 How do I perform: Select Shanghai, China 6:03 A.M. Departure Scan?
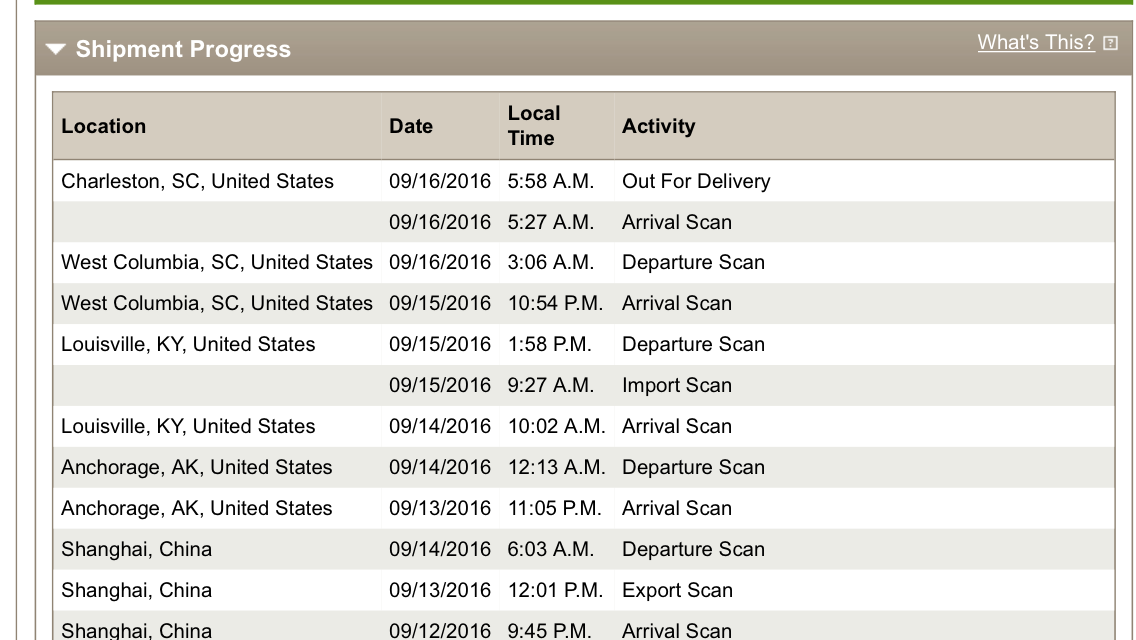584,549
